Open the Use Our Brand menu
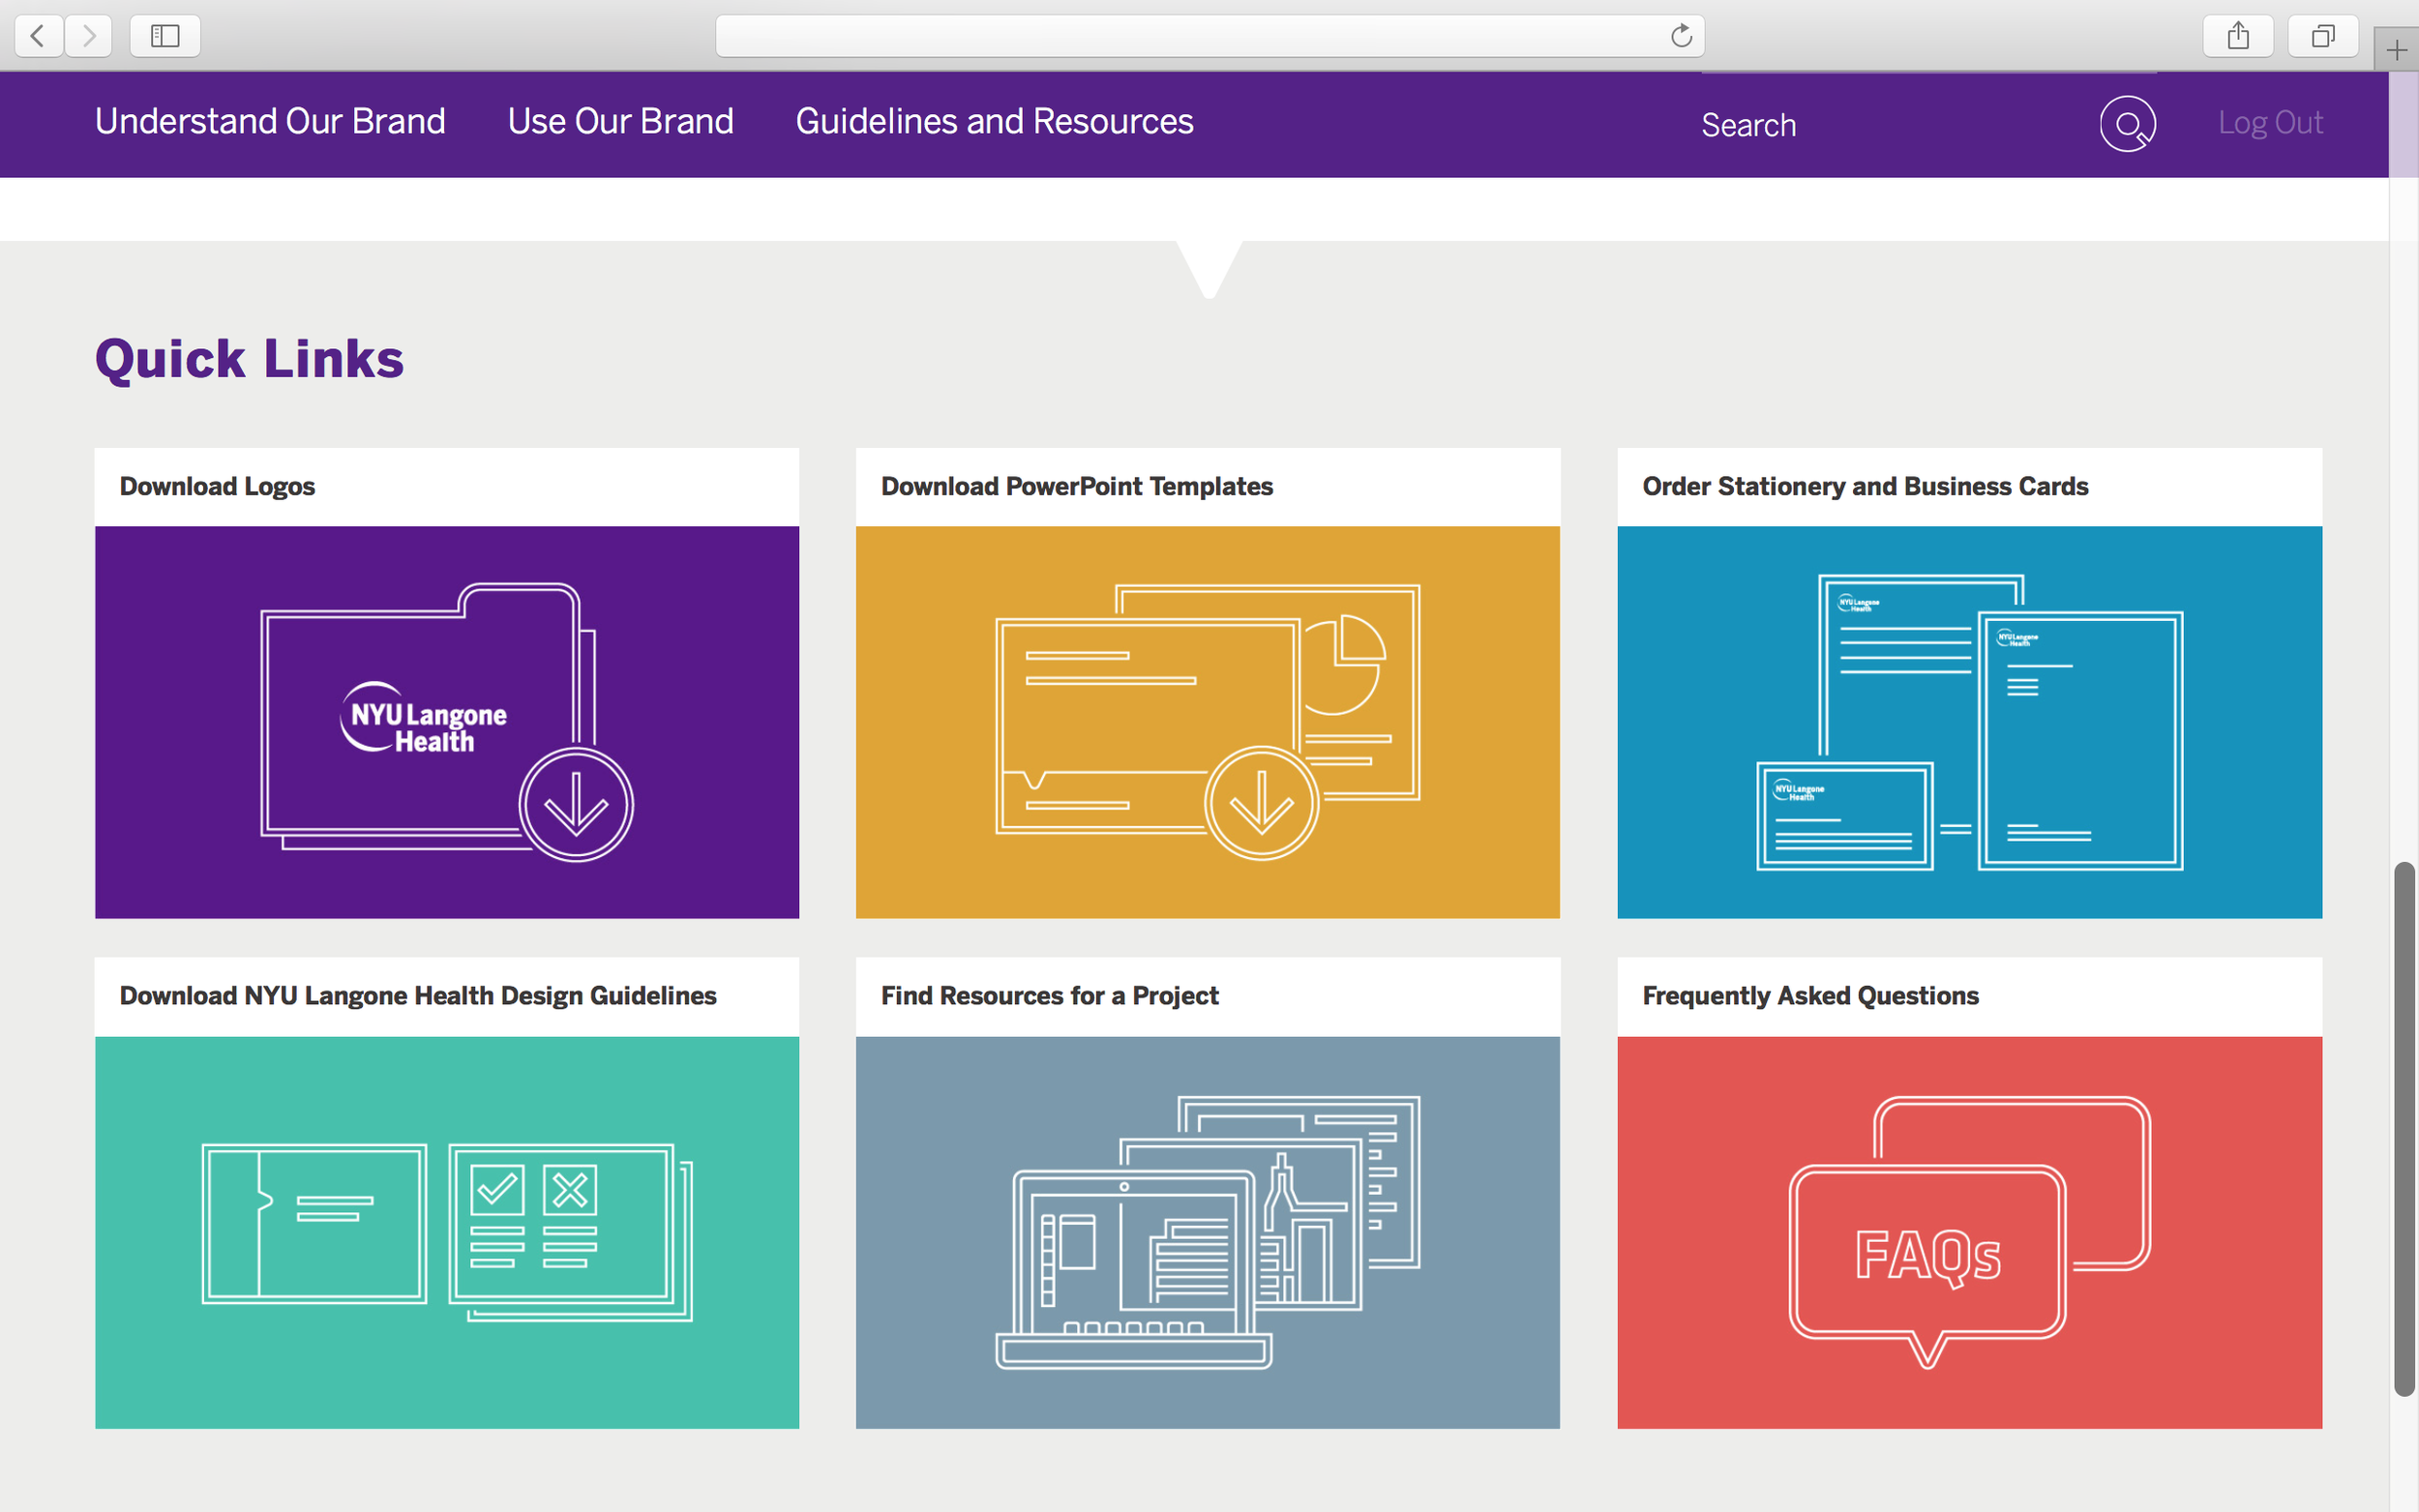 [x=620, y=121]
